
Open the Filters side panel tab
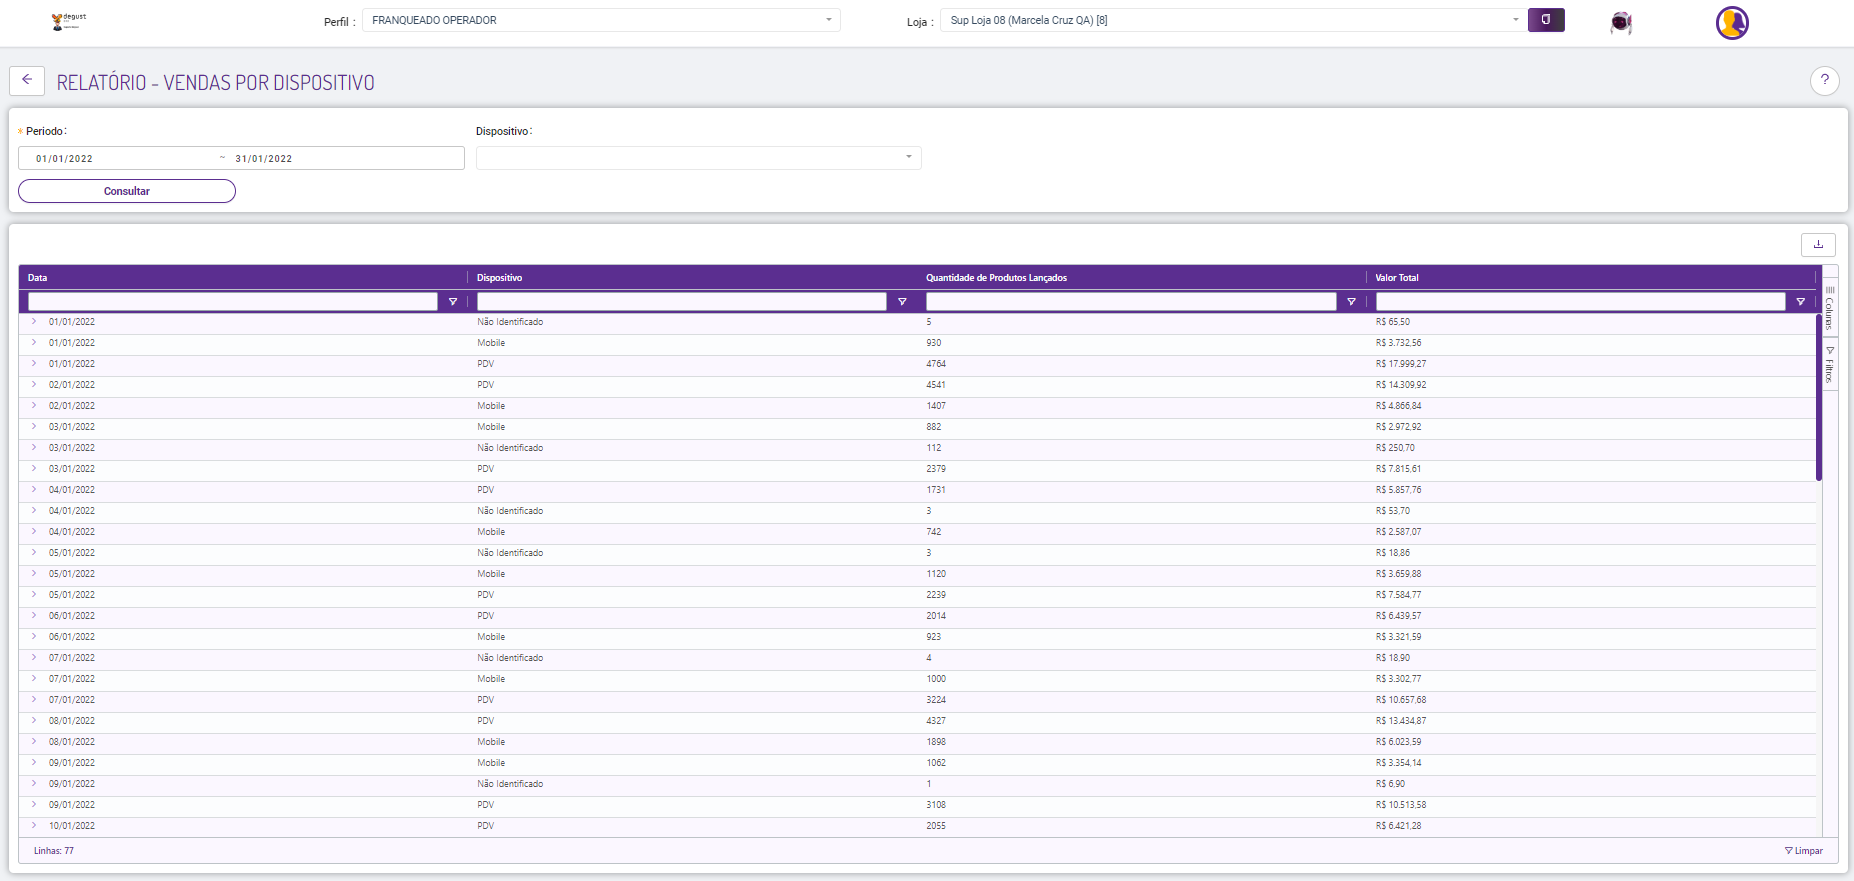pos(1830,365)
